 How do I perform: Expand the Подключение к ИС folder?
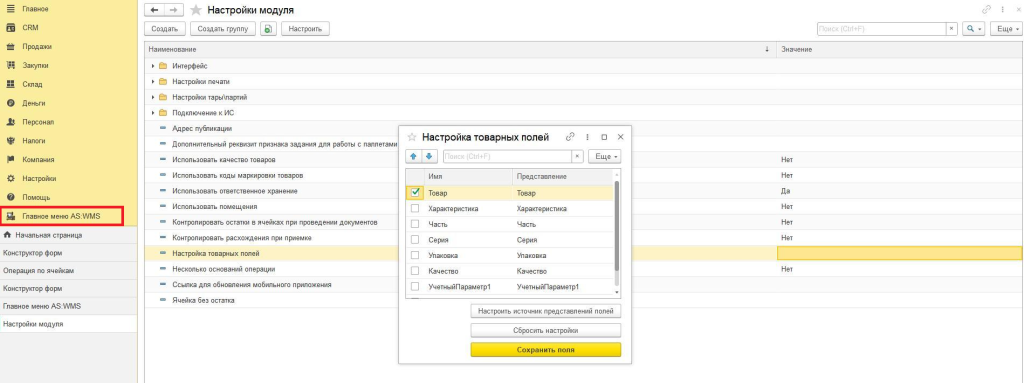pos(153,112)
